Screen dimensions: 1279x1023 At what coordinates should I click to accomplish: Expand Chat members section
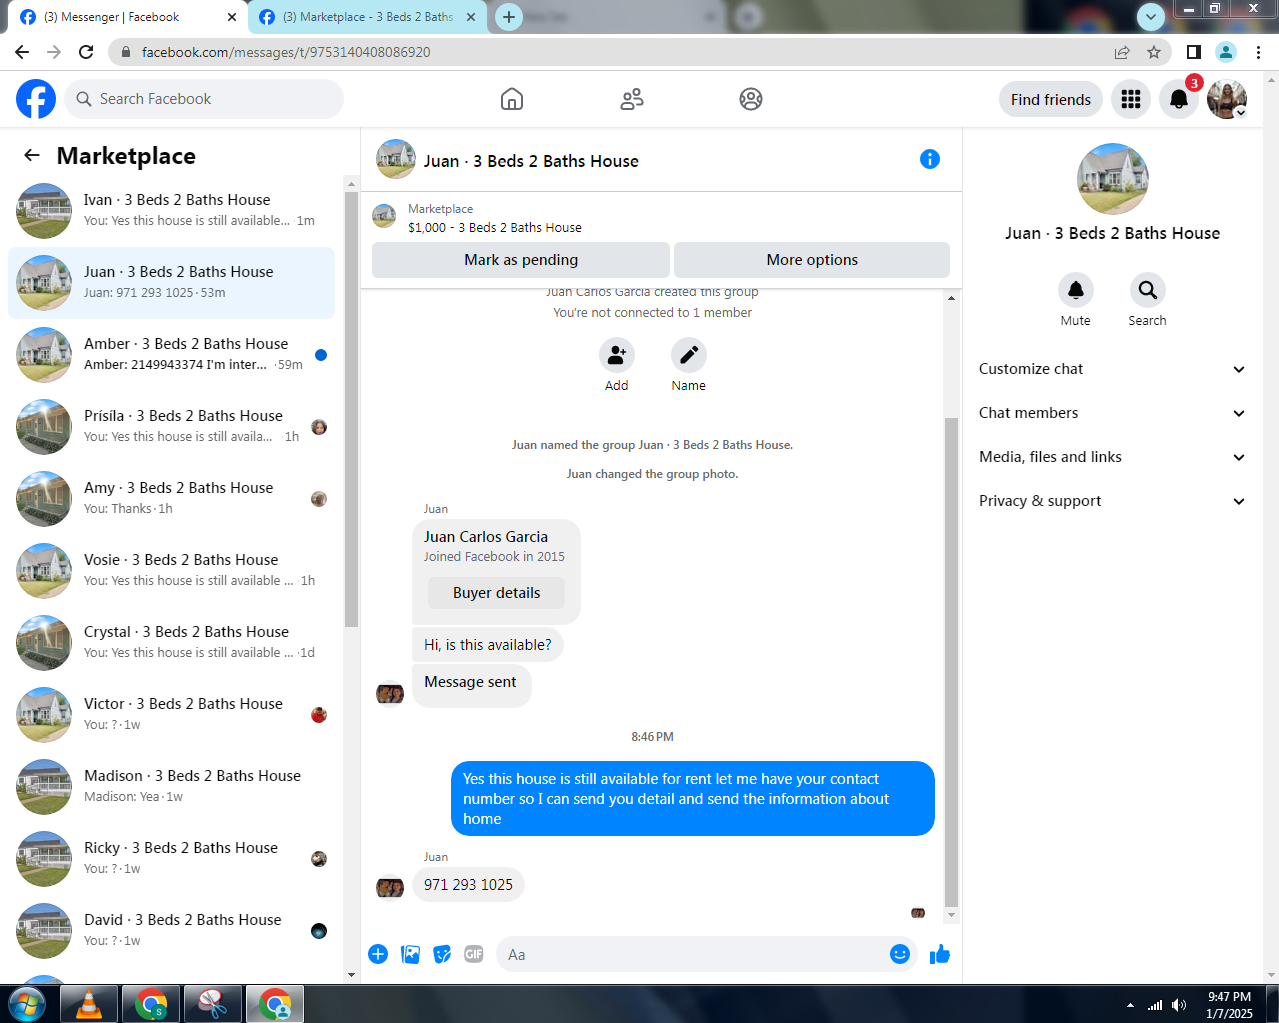[x=1112, y=413]
